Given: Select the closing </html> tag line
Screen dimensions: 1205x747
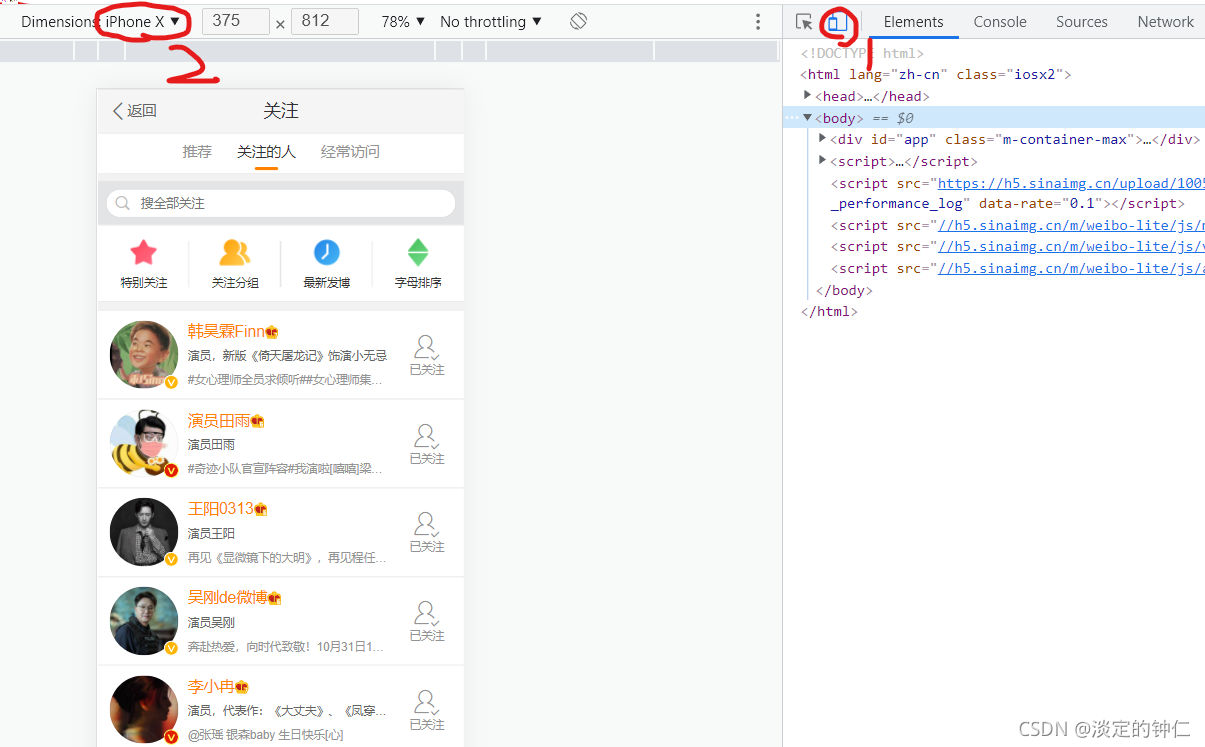Looking at the screenshot, I should tap(829, 311).
